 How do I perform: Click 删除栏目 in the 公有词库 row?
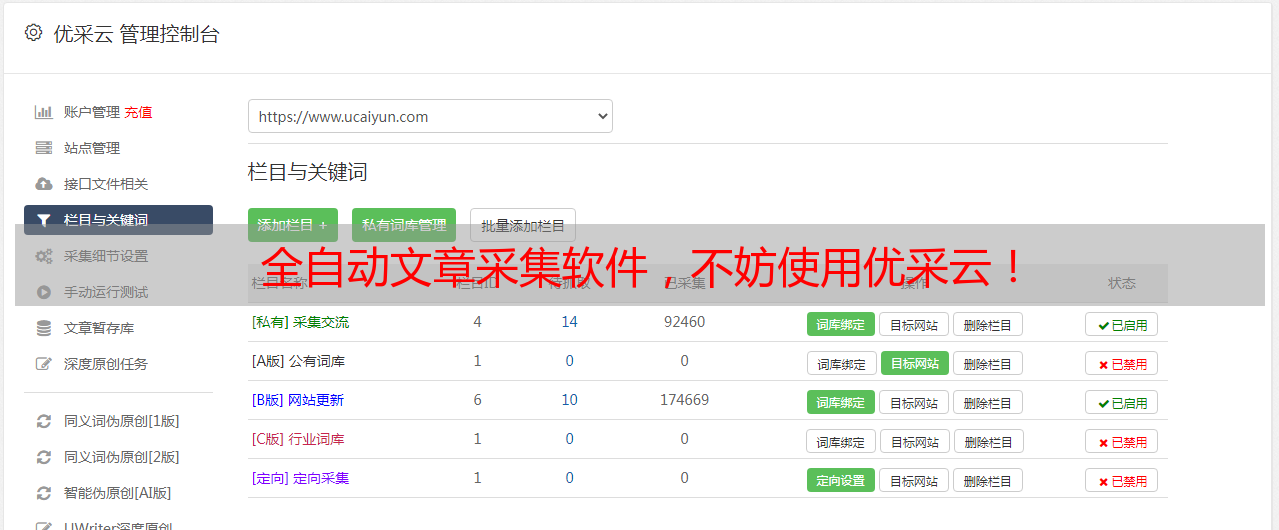point(988,363)
